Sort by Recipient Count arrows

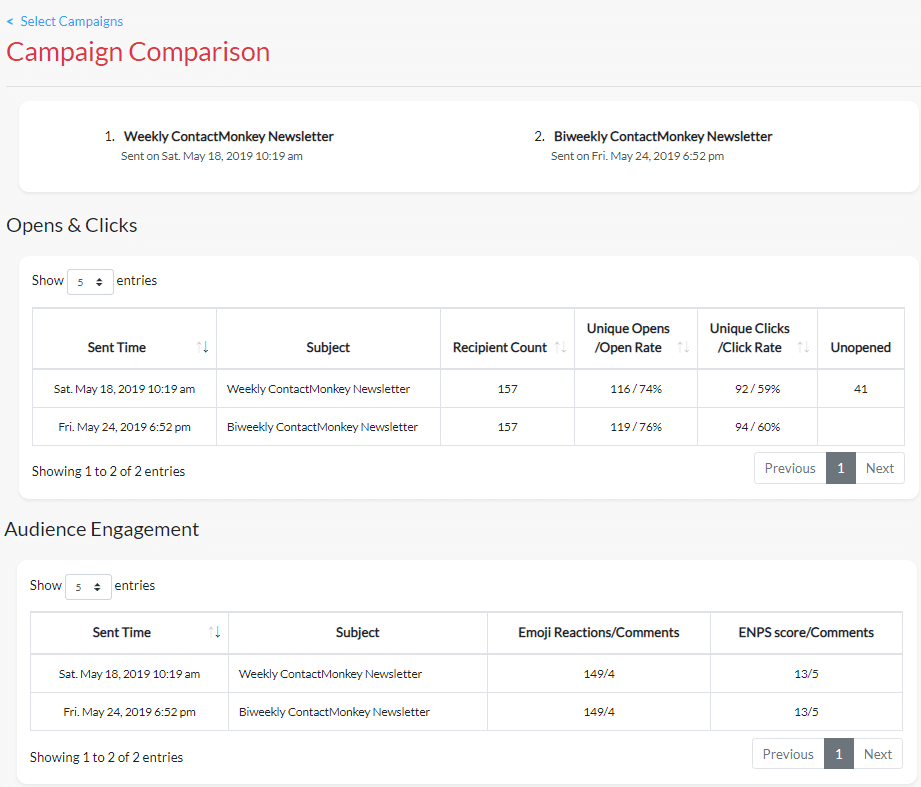coord(560,347)
